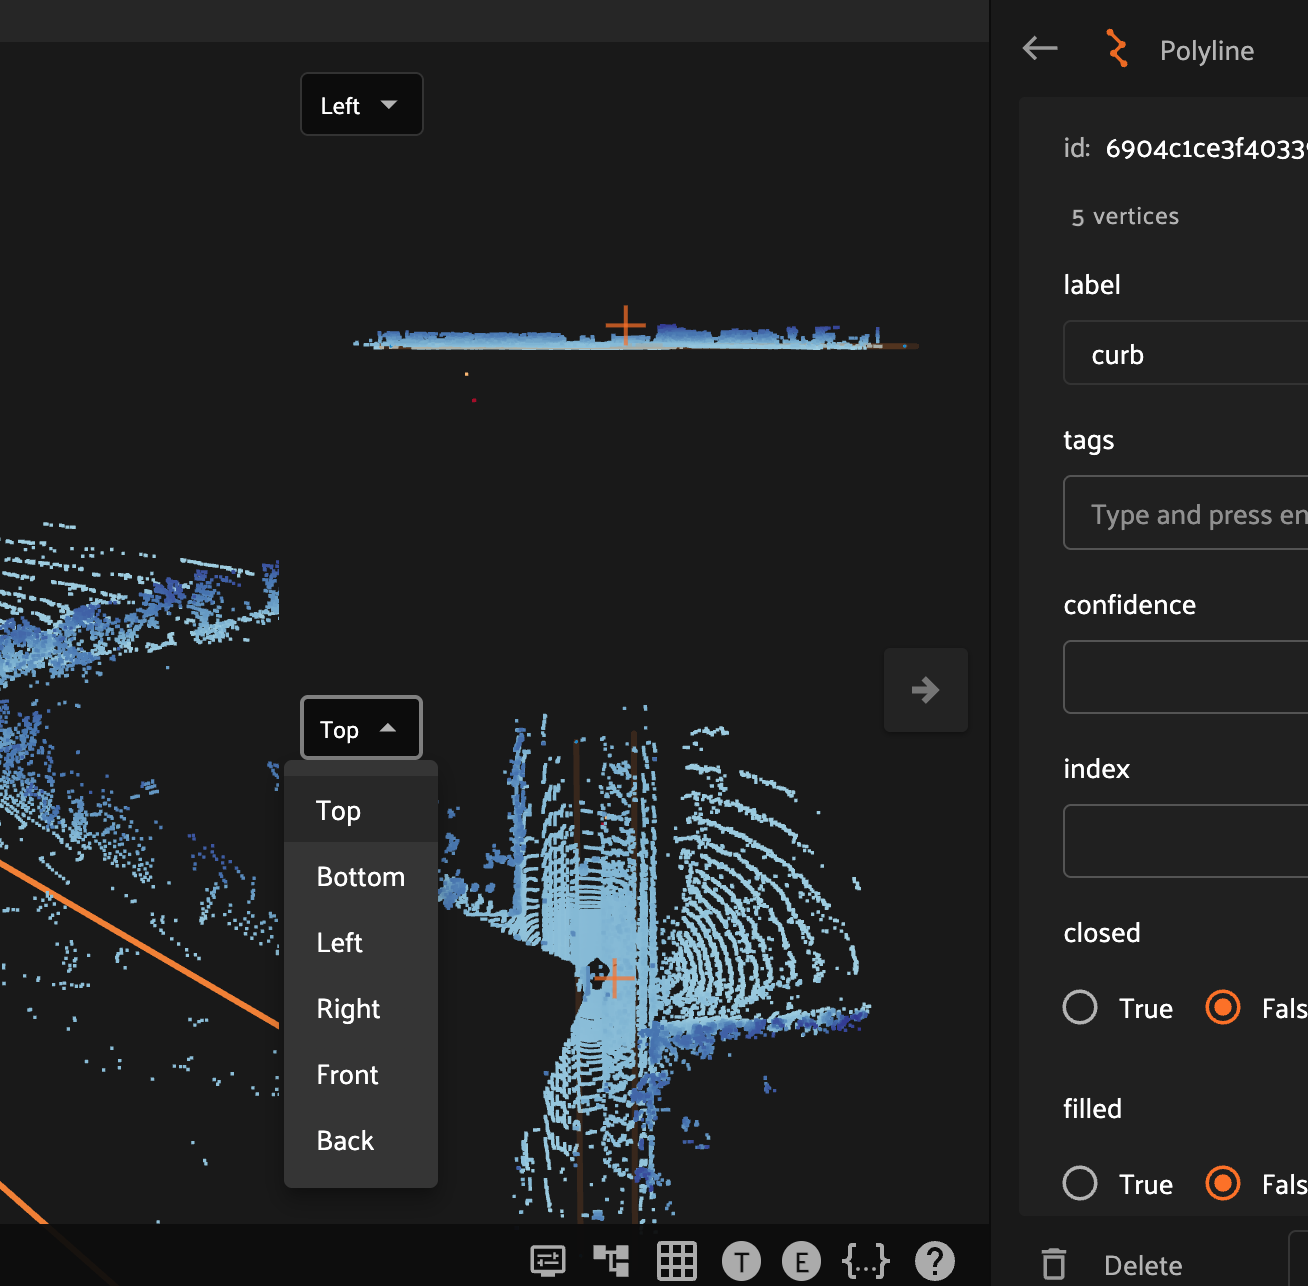Select True for the closed option
1308x1286 pixels.
[1080, 1008]
